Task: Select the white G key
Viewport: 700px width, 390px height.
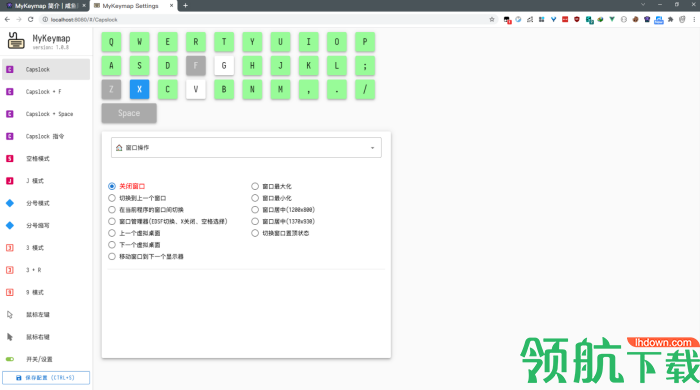Action: [x=224, y=66]
